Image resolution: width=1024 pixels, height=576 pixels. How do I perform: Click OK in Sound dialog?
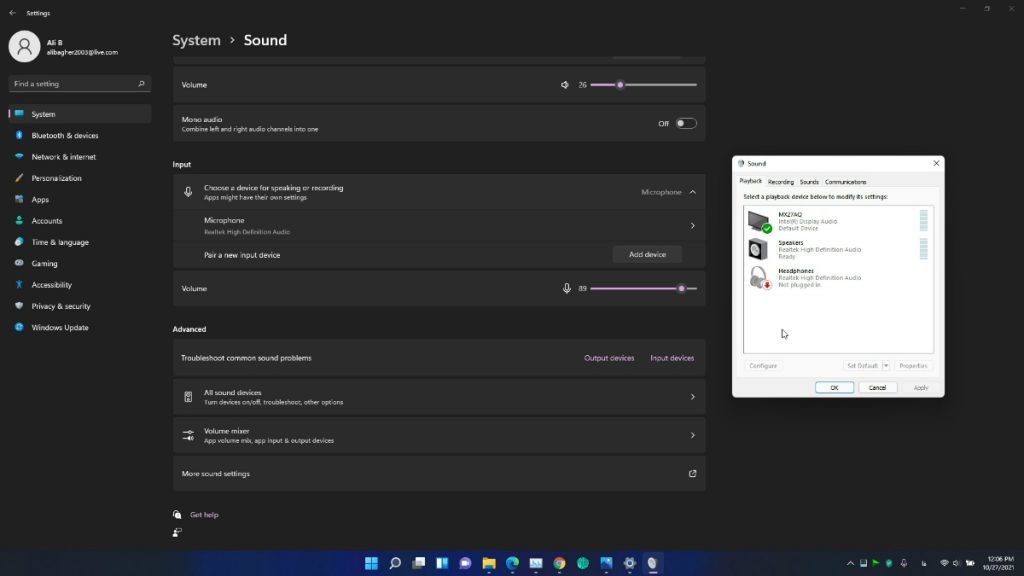tap(834, 388)
